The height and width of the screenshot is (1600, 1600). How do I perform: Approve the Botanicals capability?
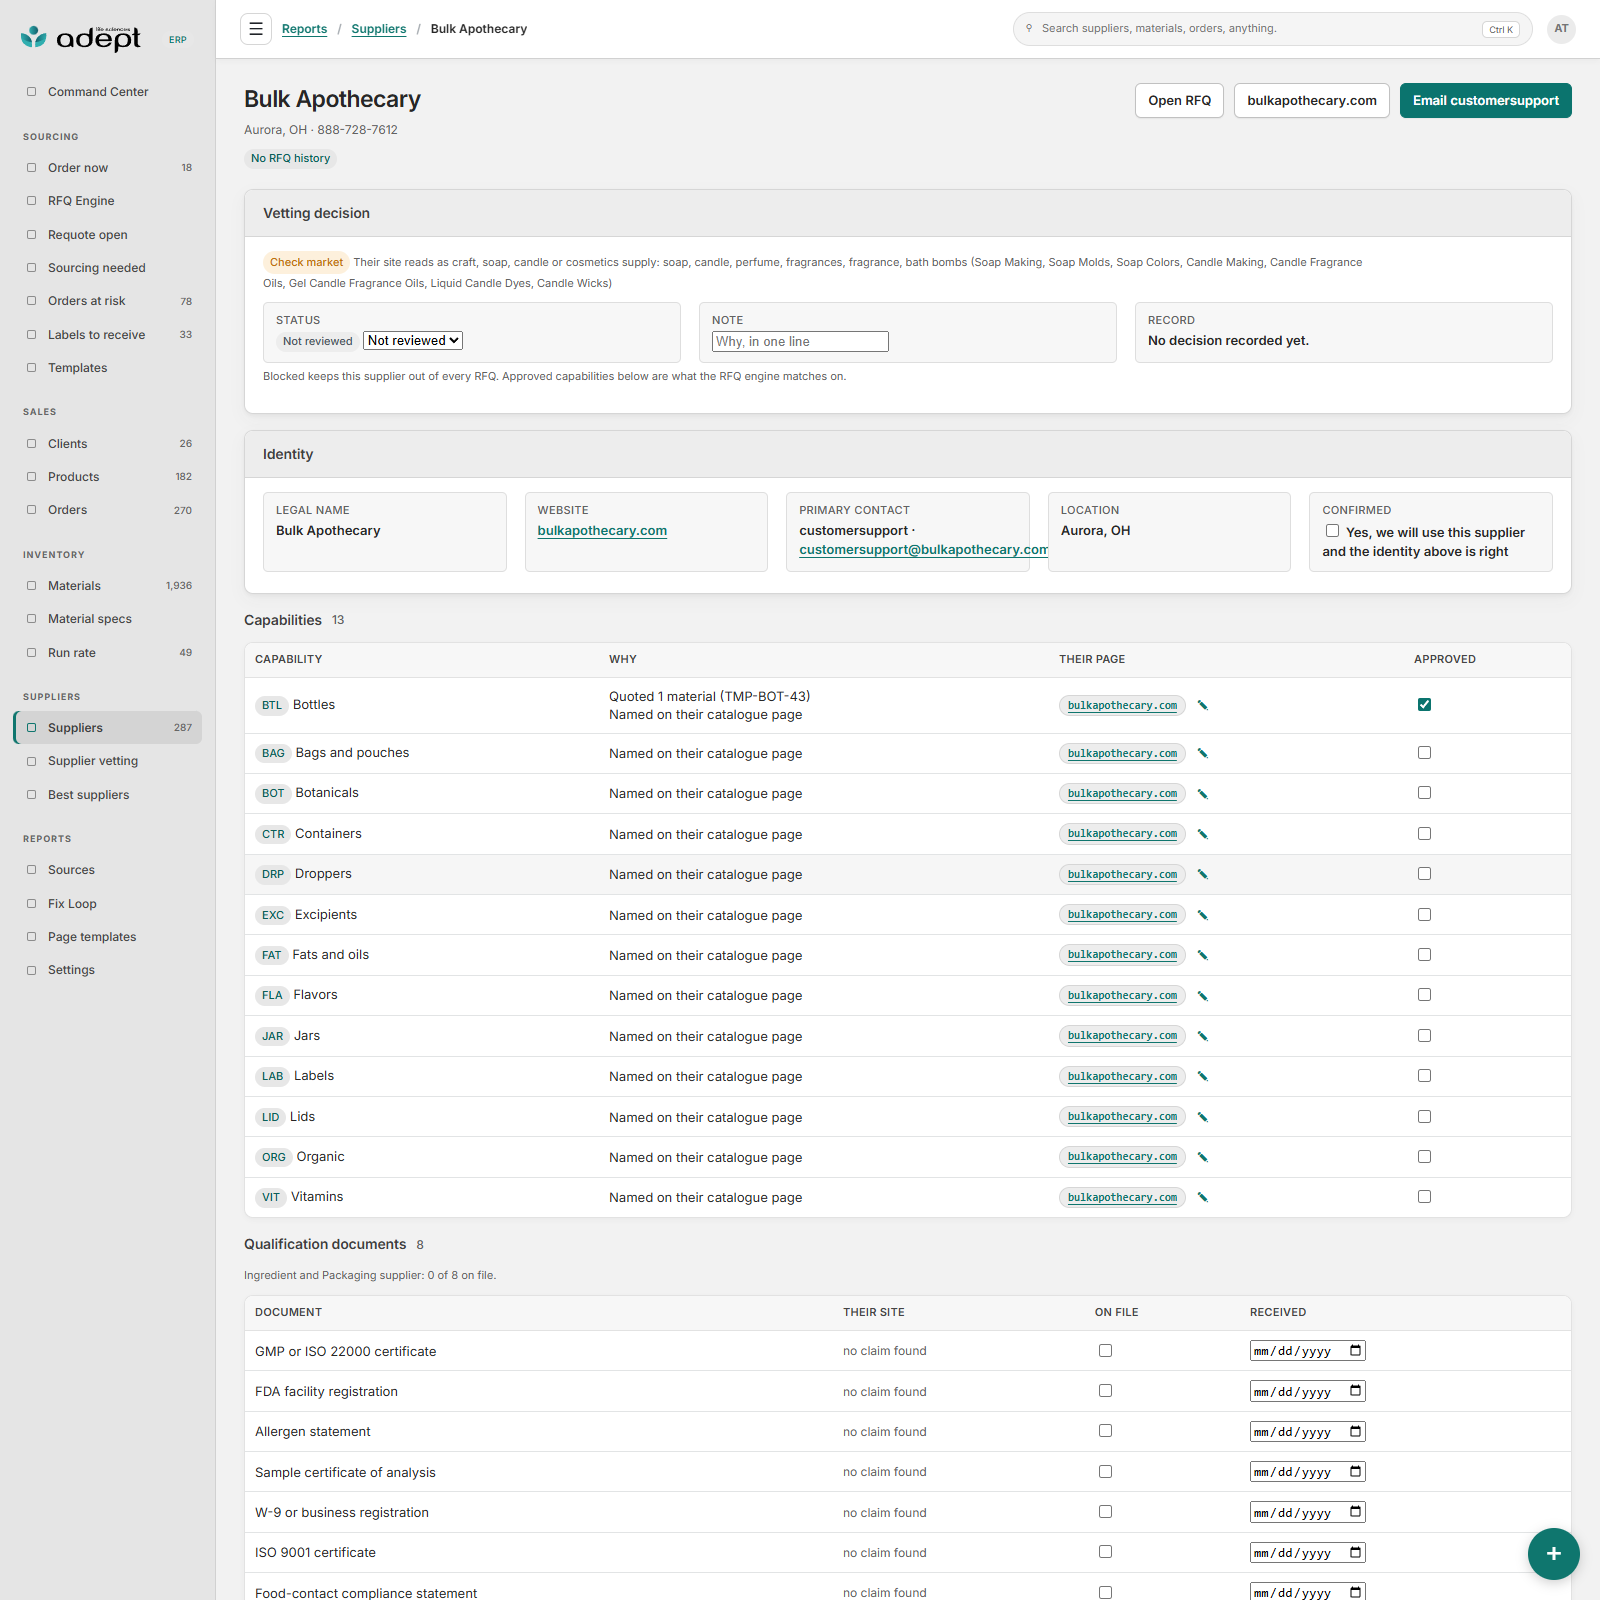coord(1424,793)
